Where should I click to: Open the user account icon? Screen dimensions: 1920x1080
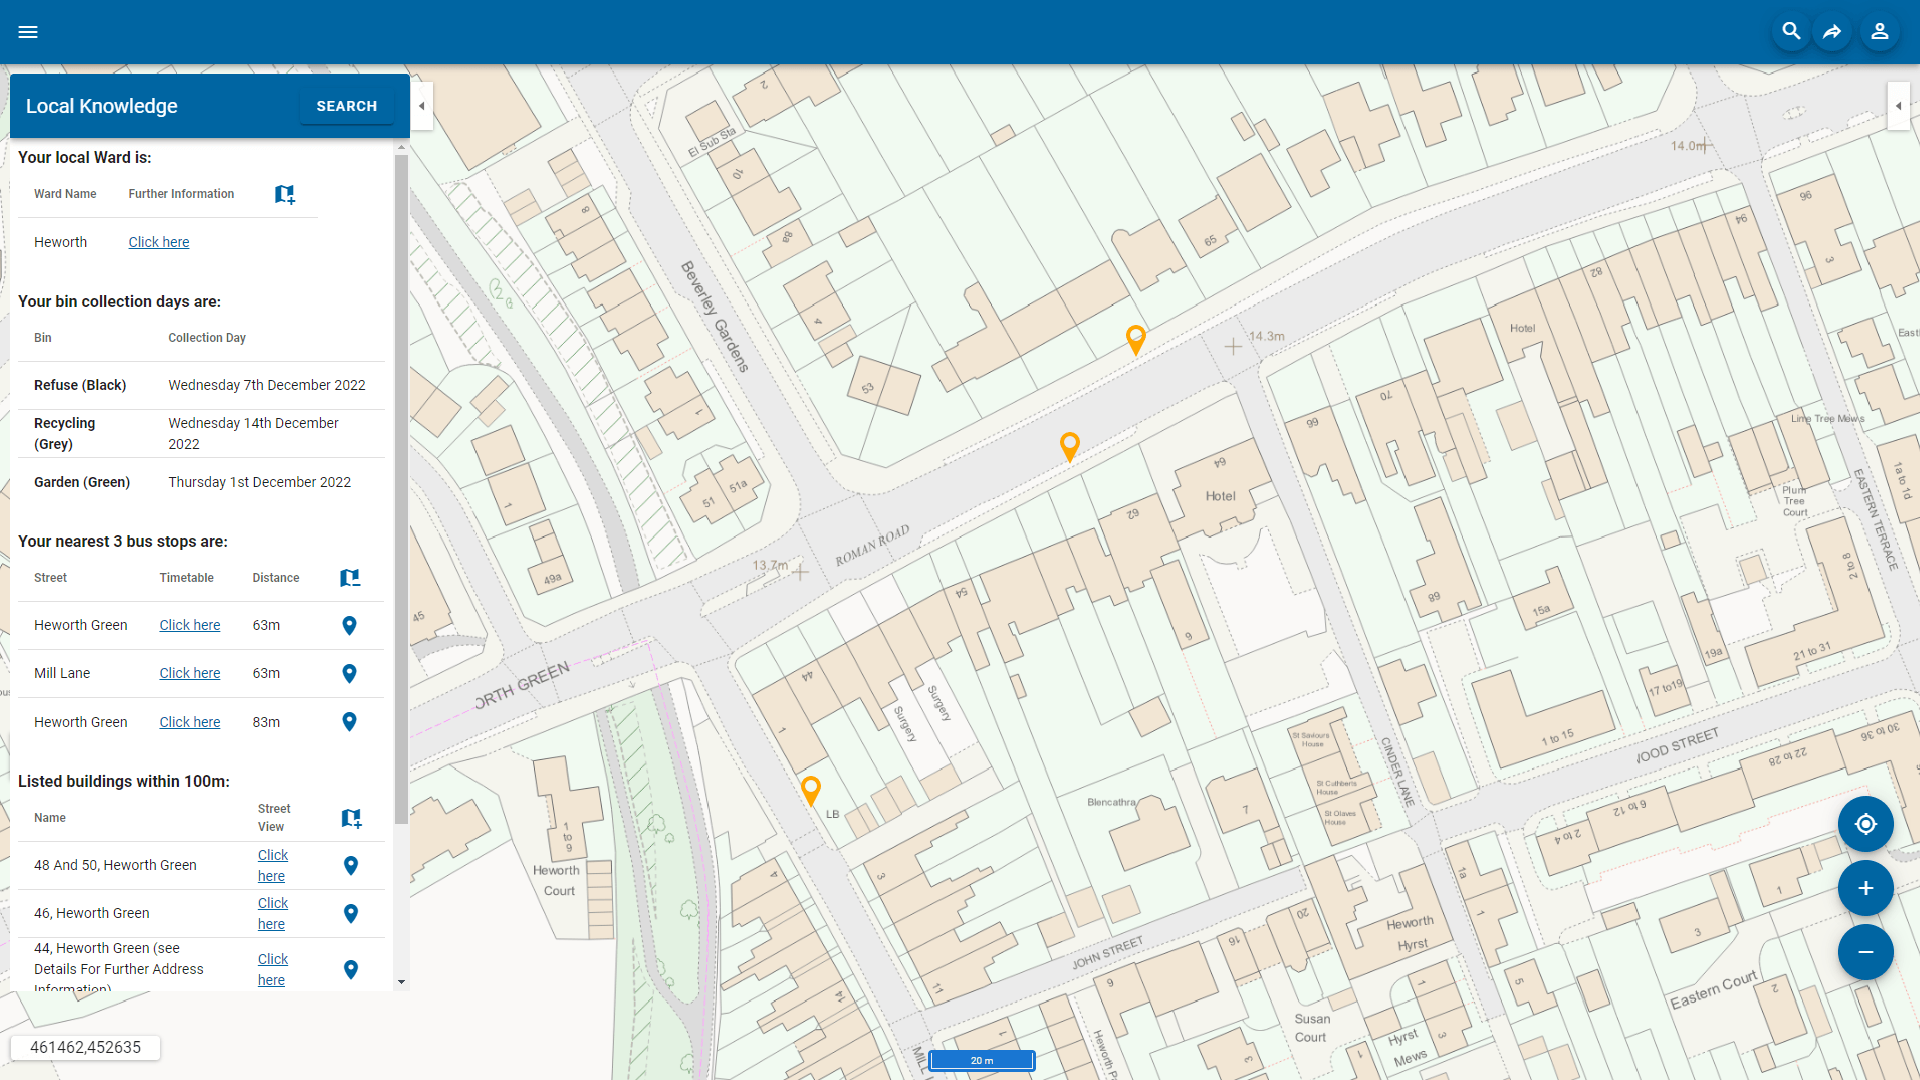point(1879,32)
